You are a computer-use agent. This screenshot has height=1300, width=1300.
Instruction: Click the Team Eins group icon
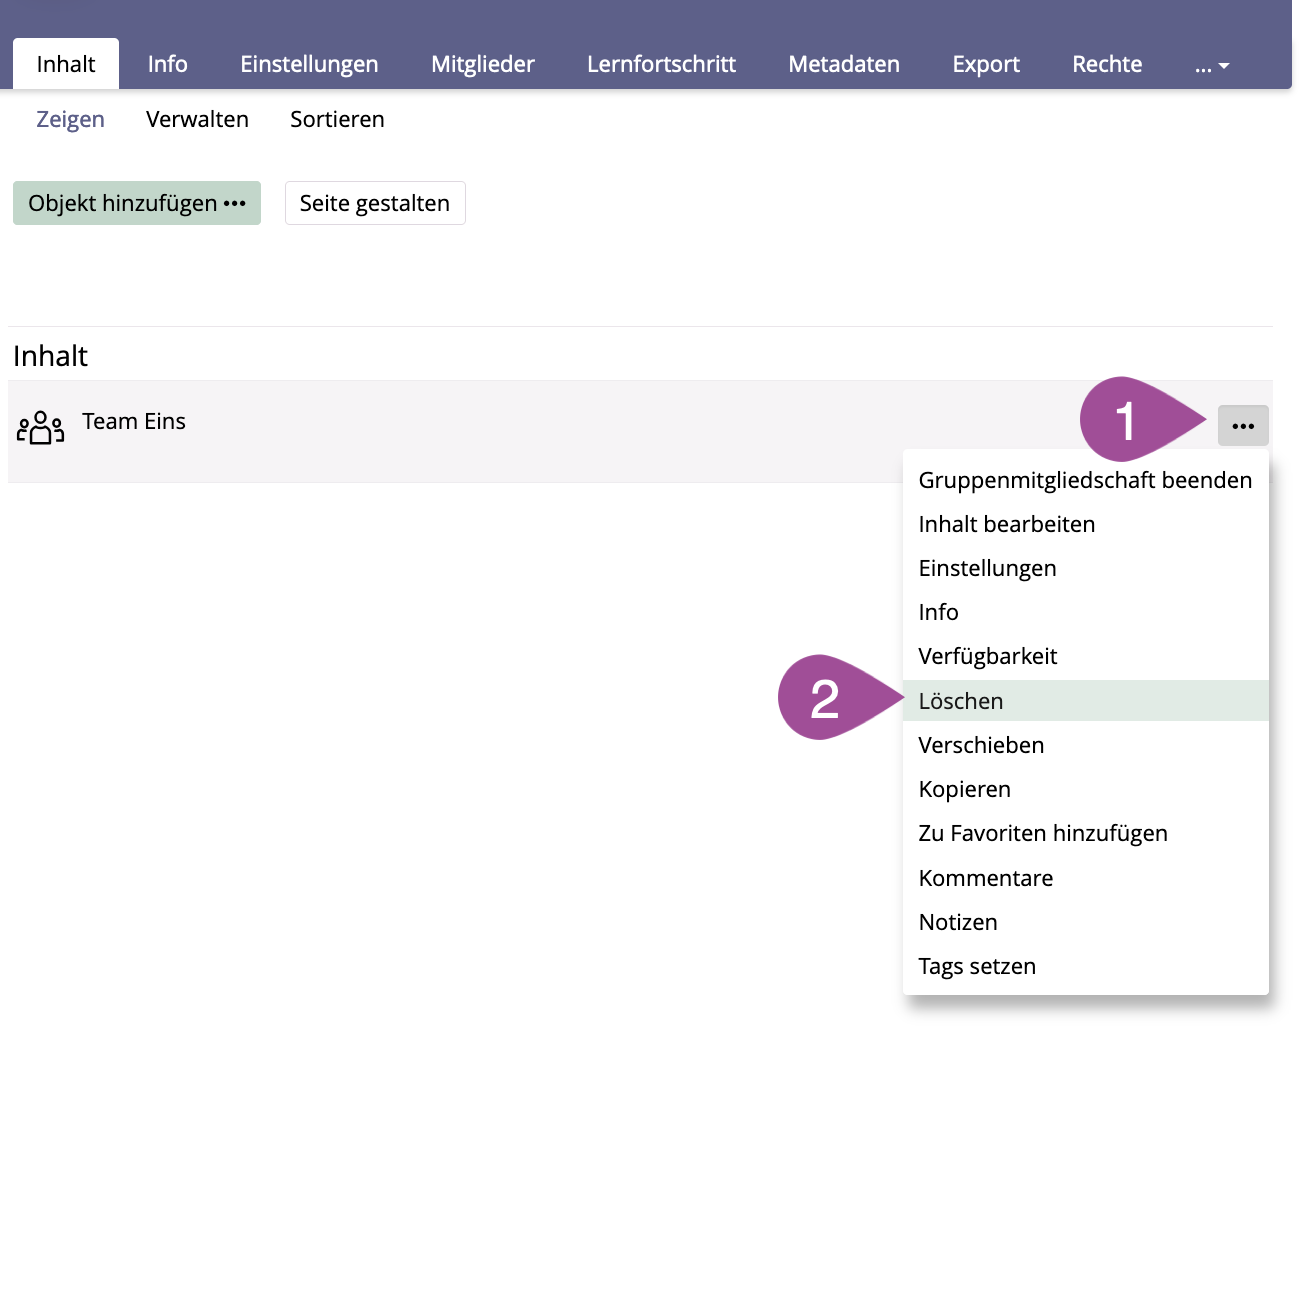point(40,427)
